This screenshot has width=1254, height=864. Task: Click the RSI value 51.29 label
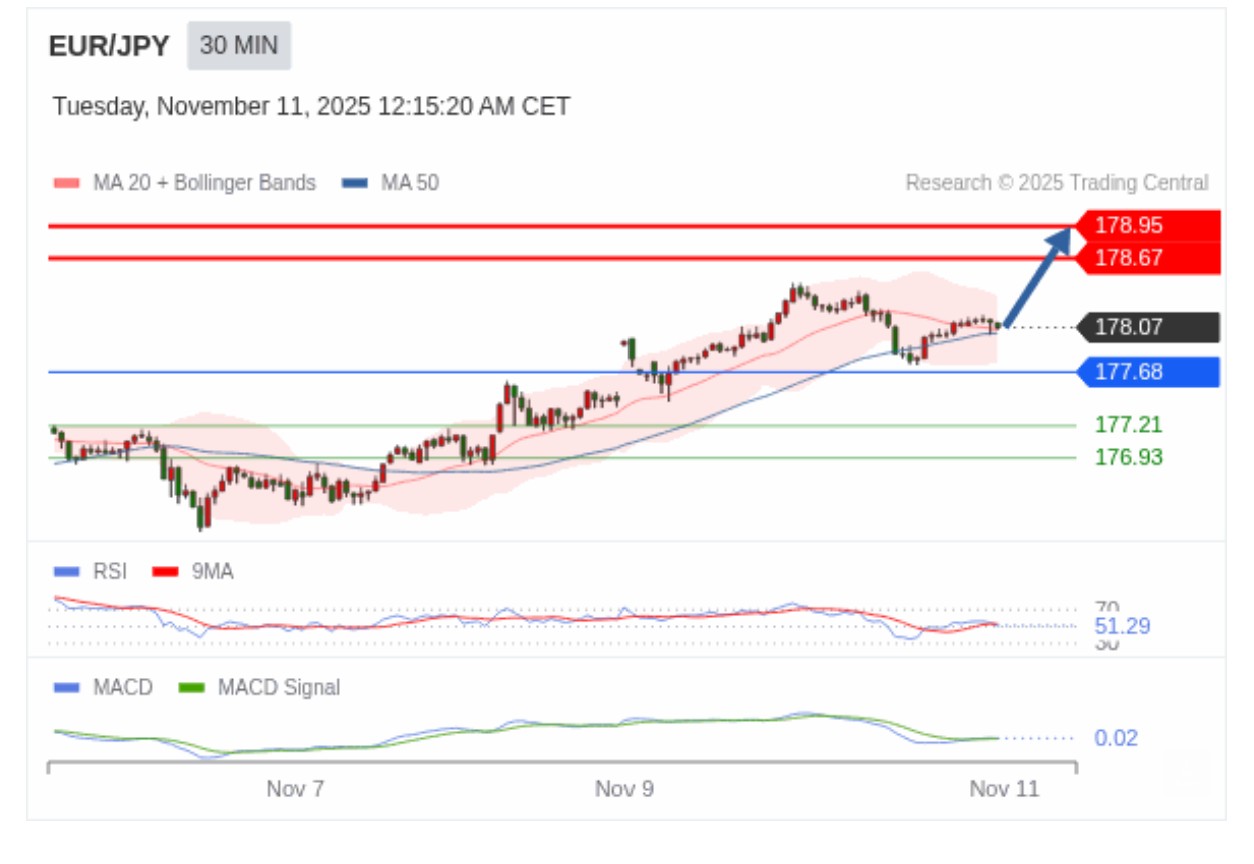coord(1122,627)
